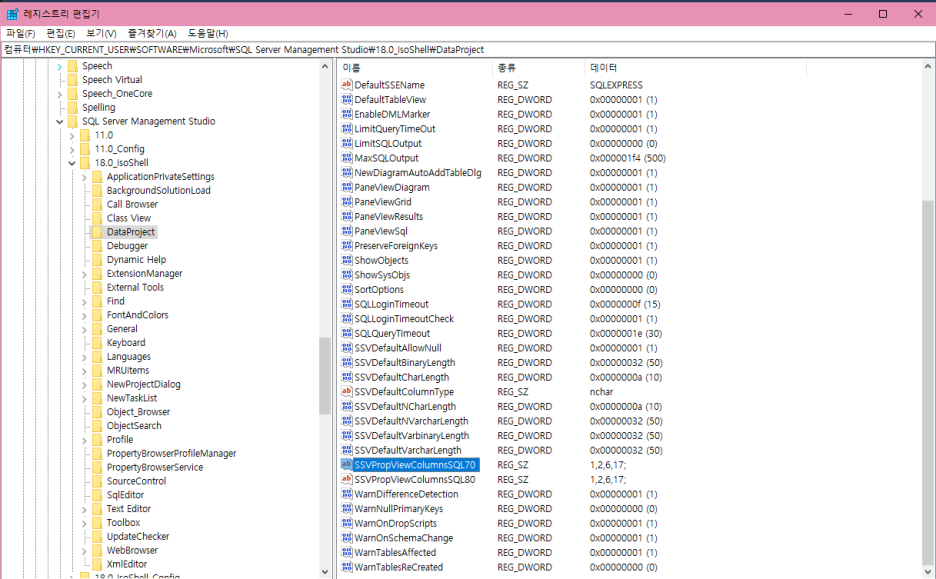Select the LimitQueryTimeOut value name
This screenshot has width=936, height=579.
click(395, 128)
